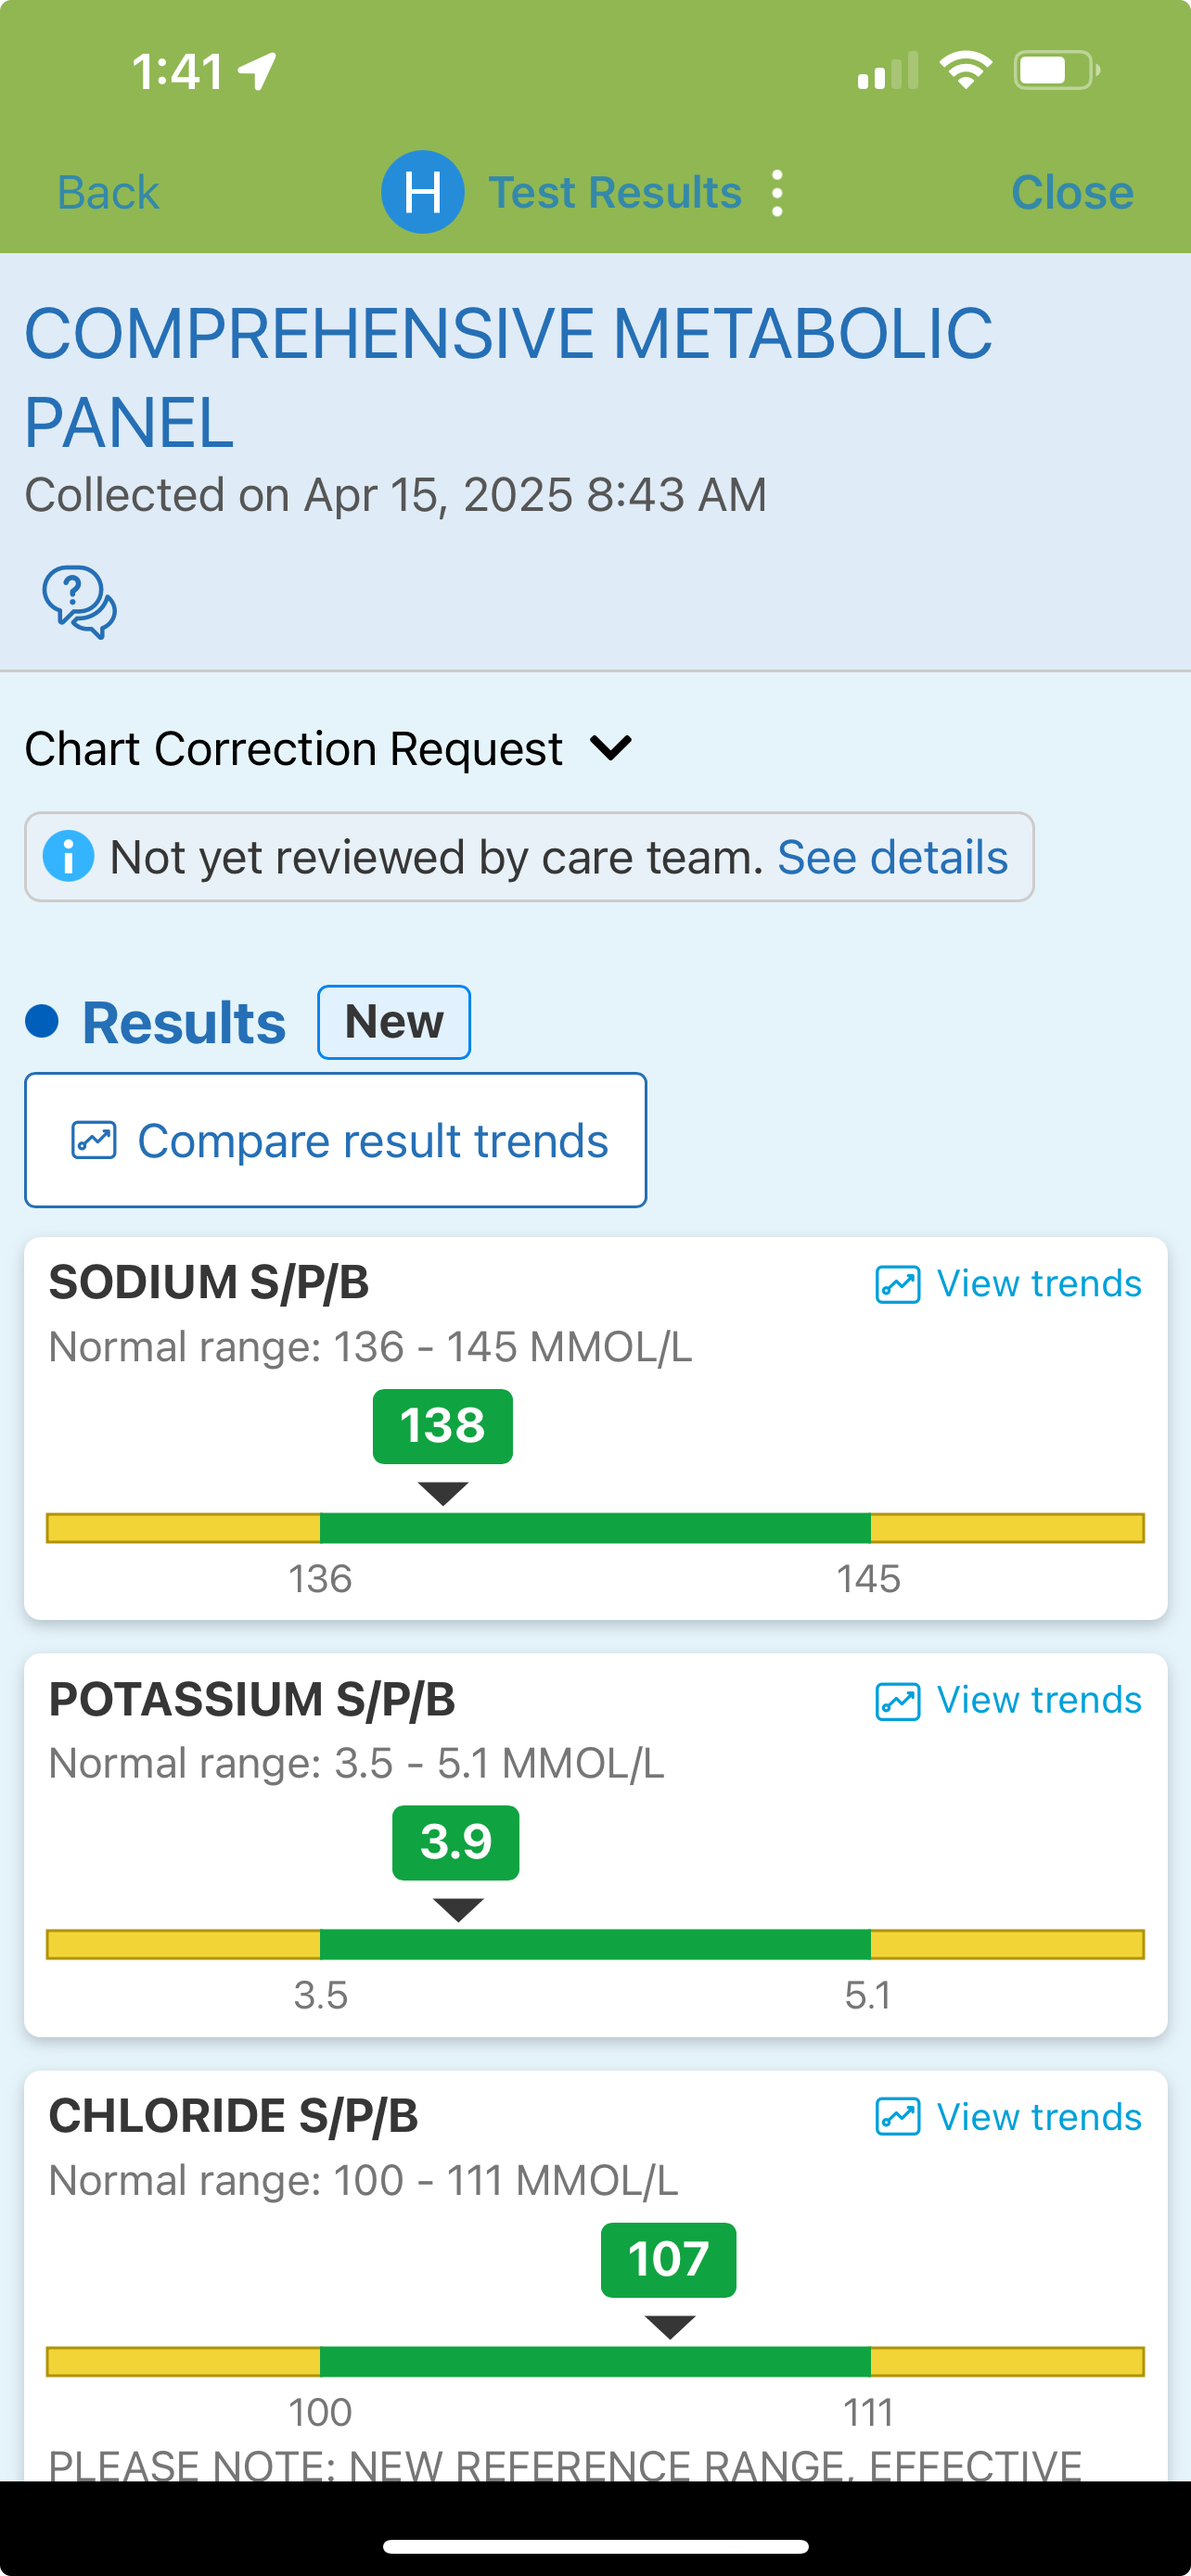Open See details link
The image size is (1191, 2576).
click(892, 858)
